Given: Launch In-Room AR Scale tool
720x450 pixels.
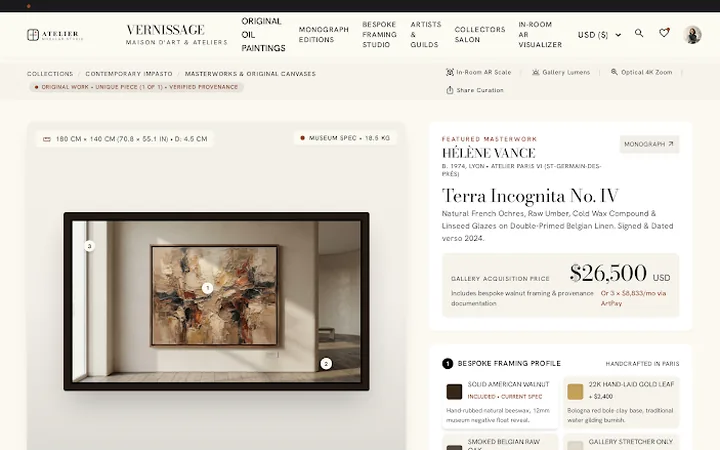Looking at the screenshot, I should click(x=478, y=72).
